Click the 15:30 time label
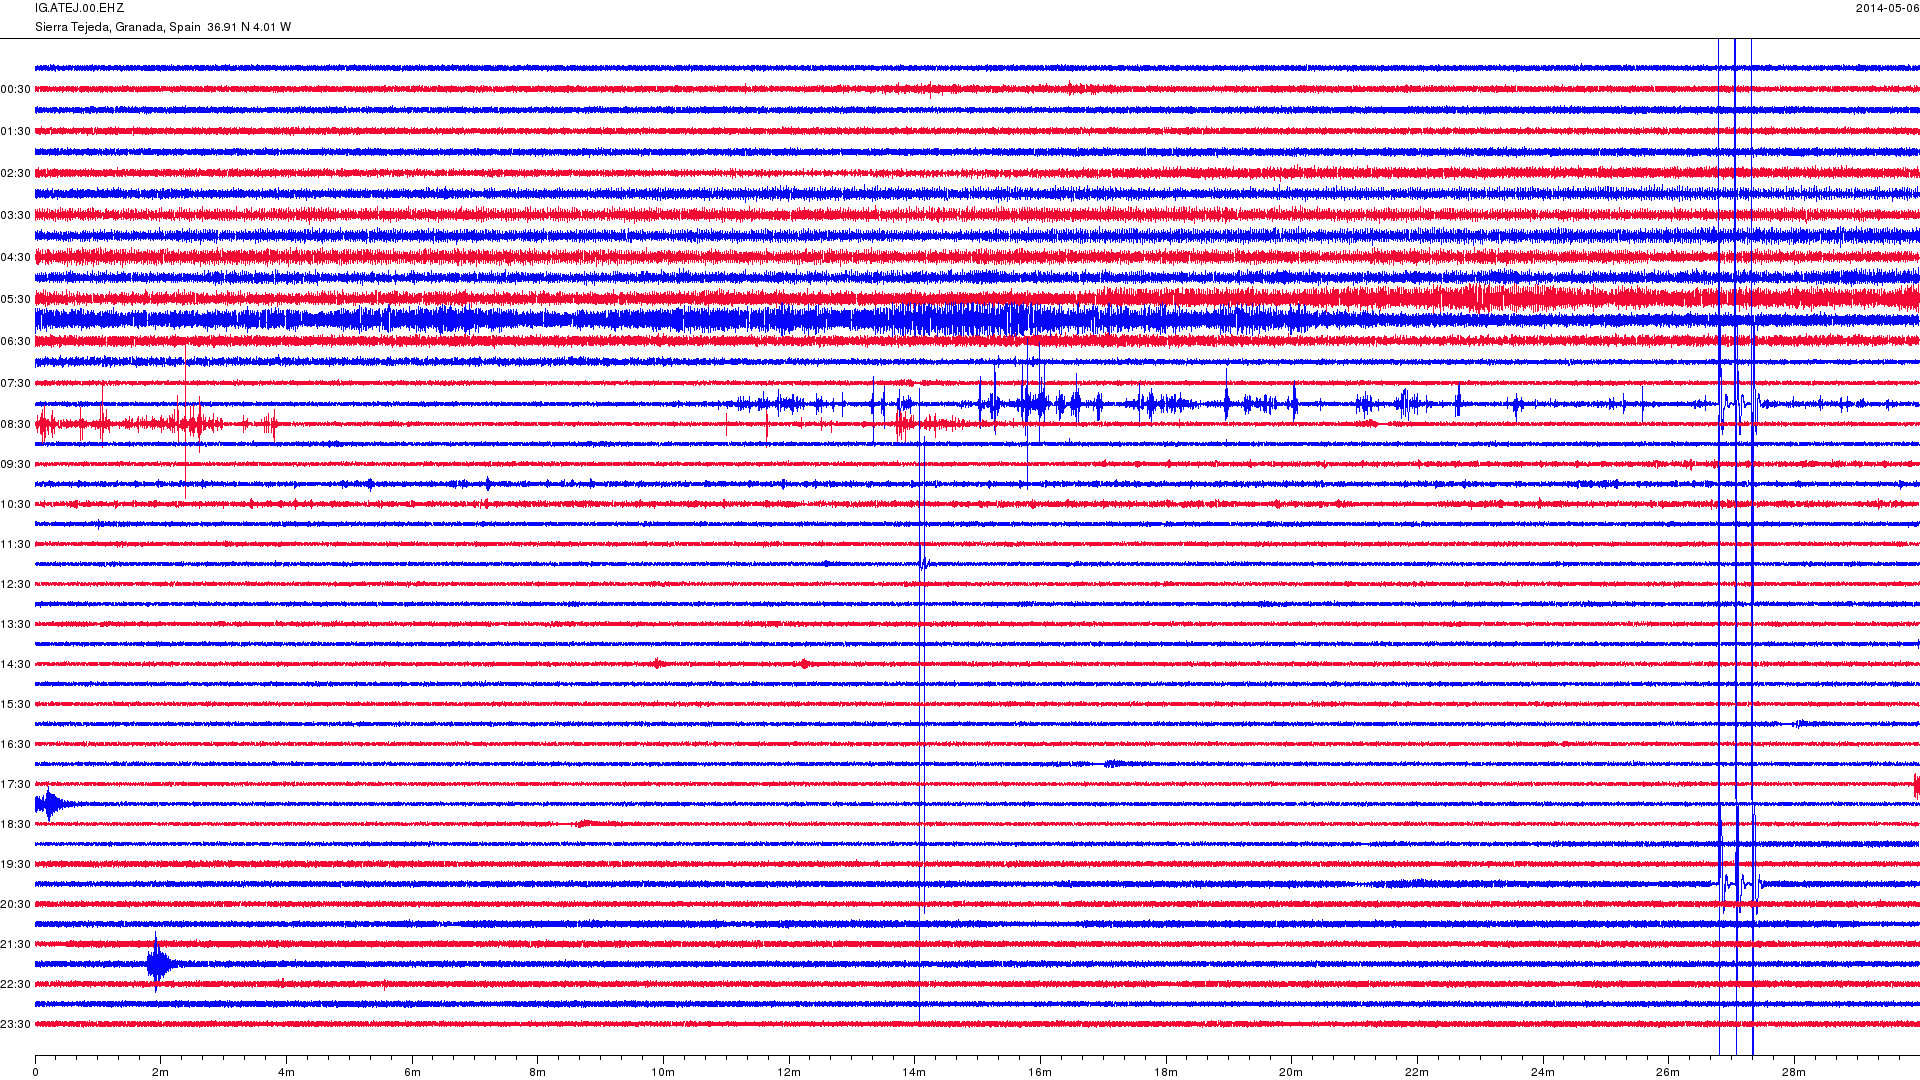Viewport: 1920px width, 1080px height. coord(15,704)
